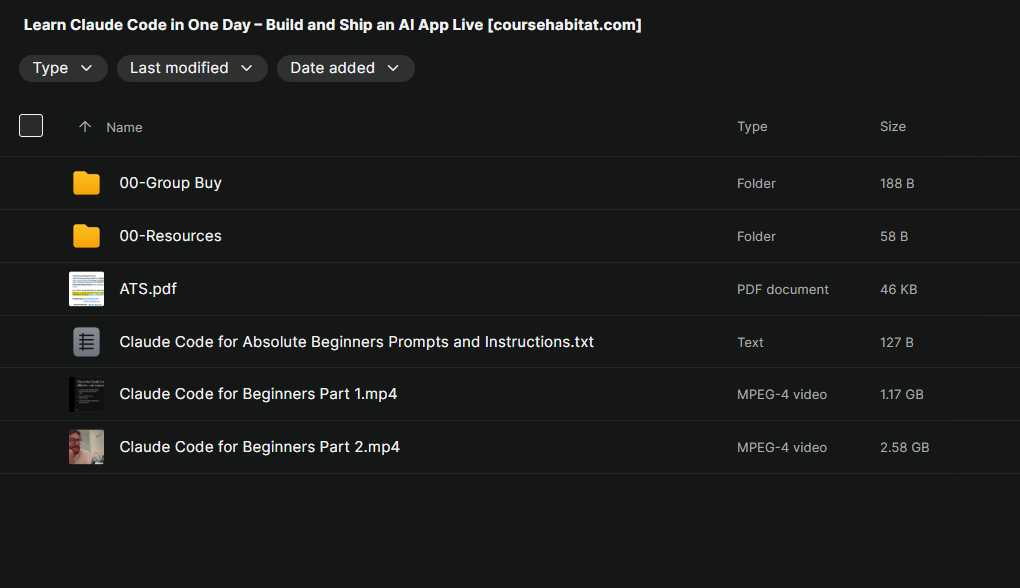Open the Part 1.mp4 video thumbnail
1020x588 pixels.
pos(87,394)
